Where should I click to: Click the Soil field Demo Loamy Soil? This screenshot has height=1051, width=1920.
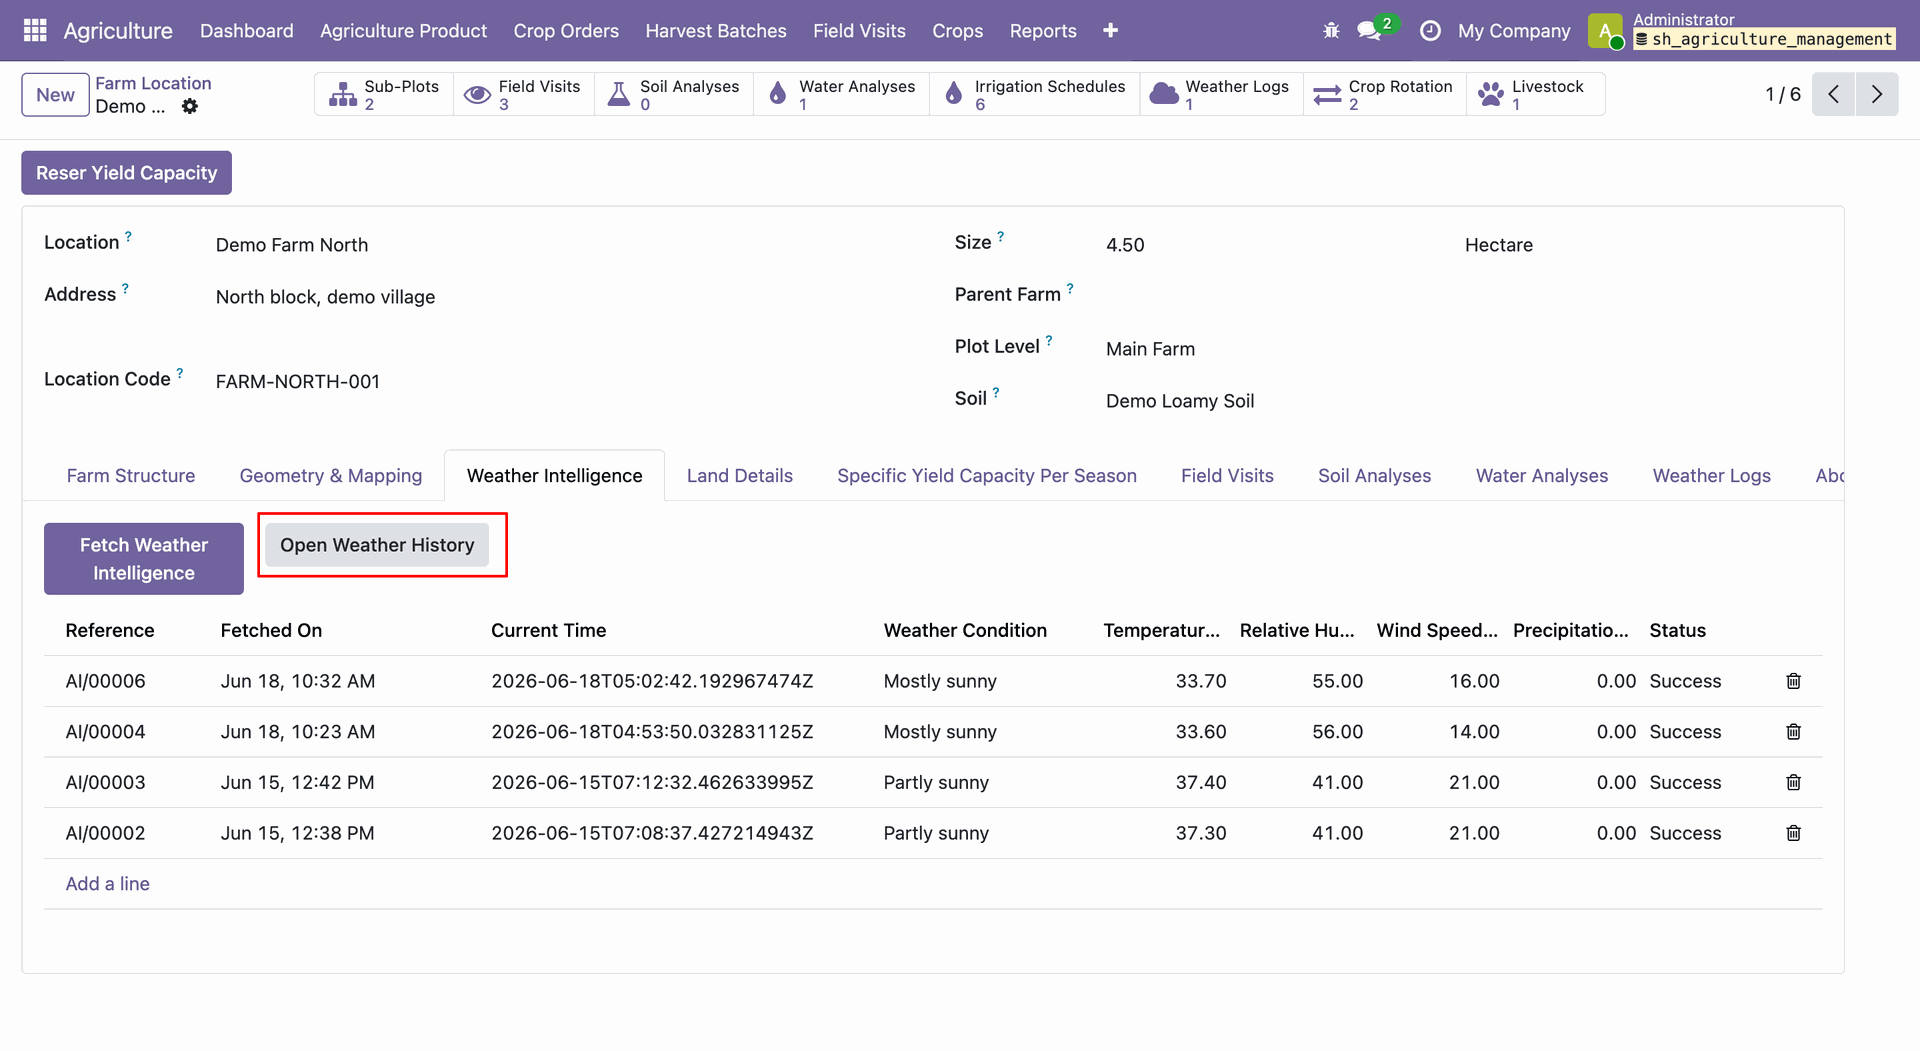(1464, 401)
